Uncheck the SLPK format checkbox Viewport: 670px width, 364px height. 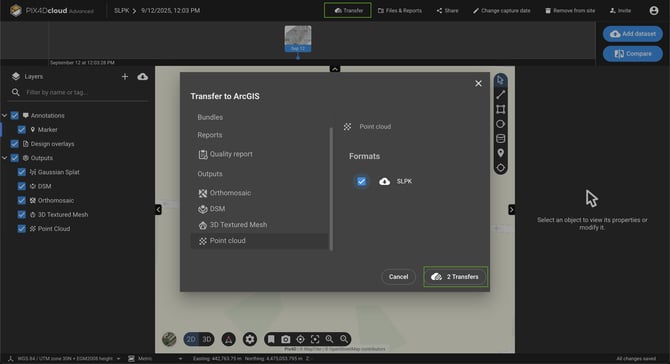(361, 182)
